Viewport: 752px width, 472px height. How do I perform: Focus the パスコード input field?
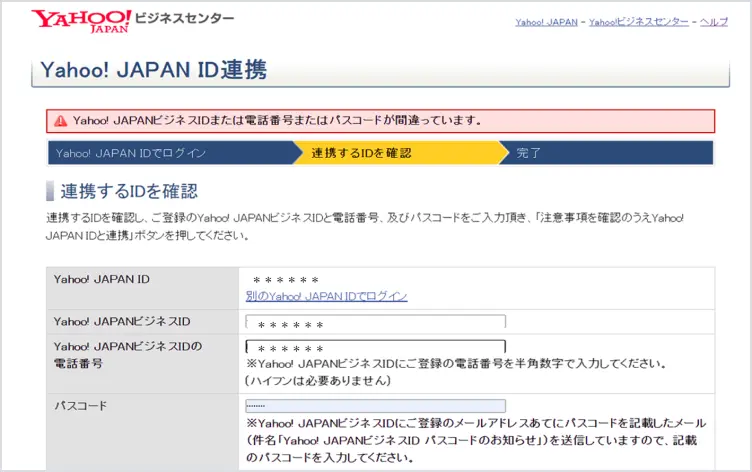click(376, 406)
